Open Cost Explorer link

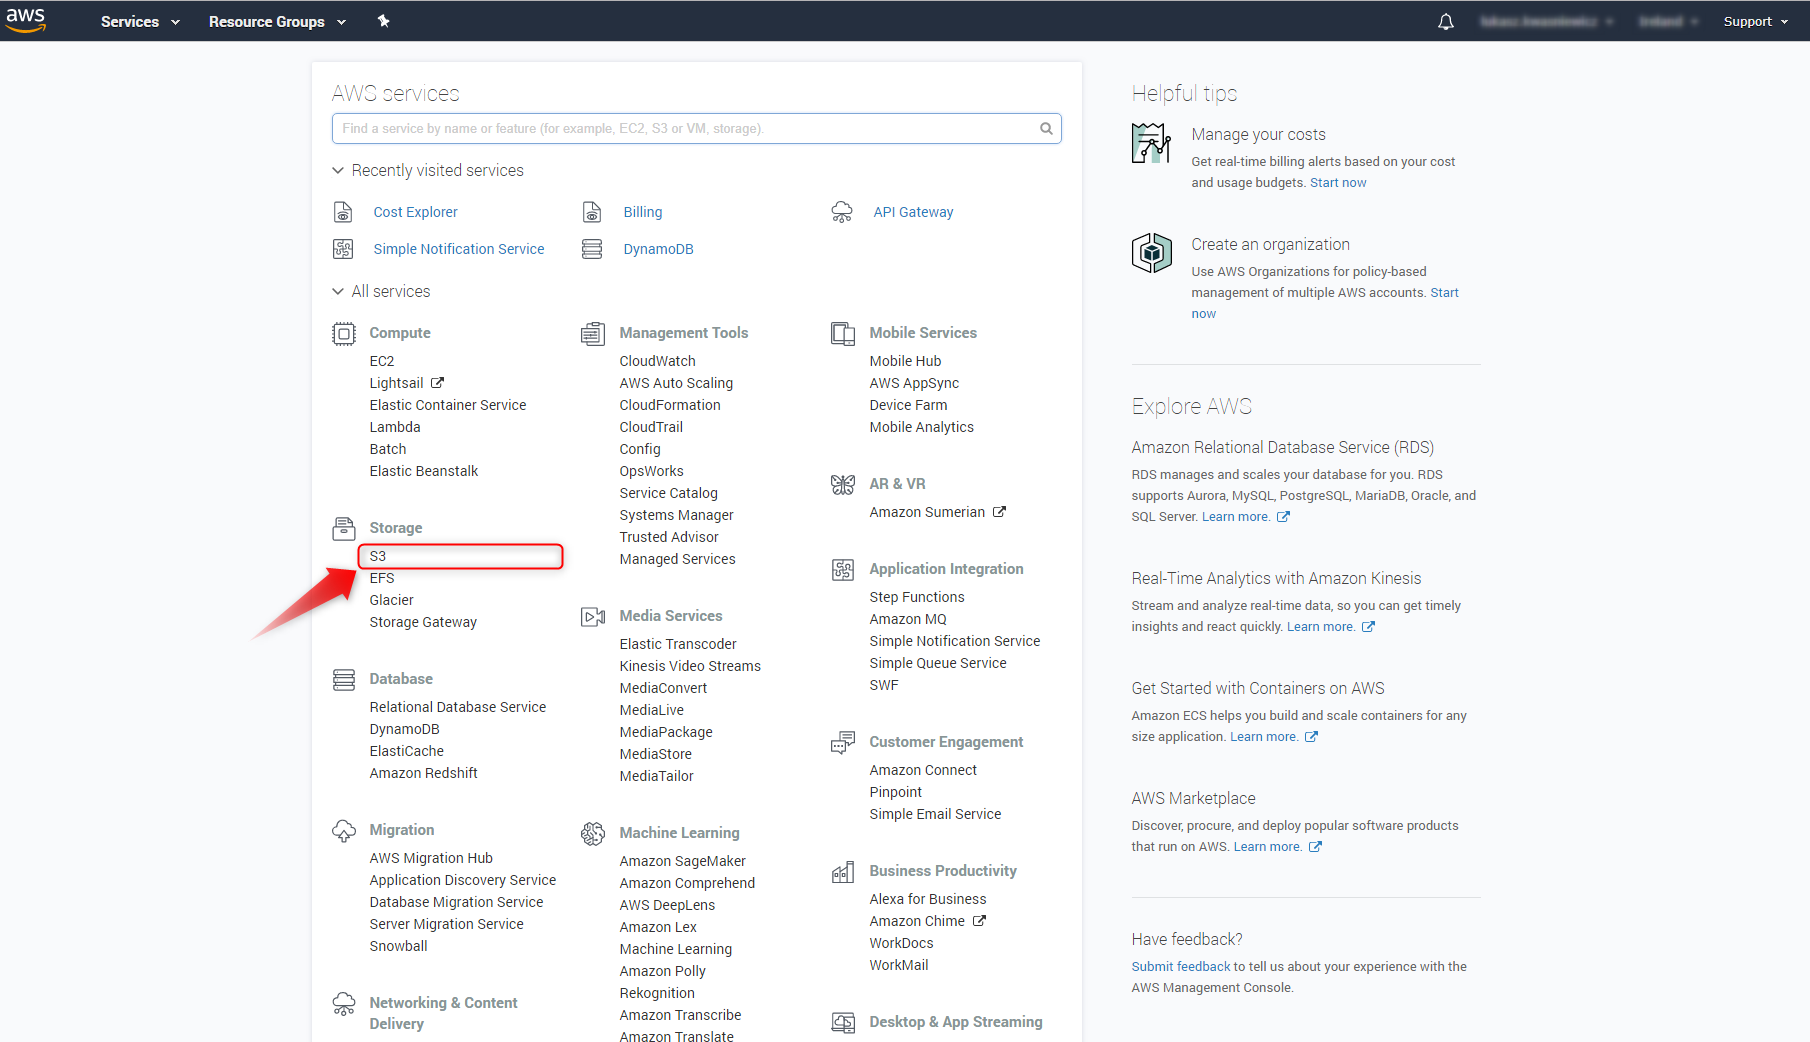415,212
